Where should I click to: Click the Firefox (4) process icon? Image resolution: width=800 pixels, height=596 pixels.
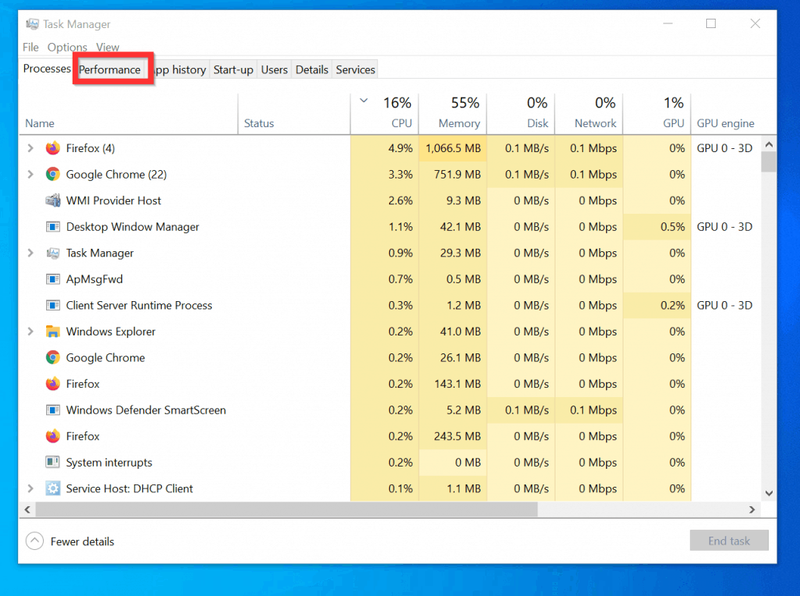pos(53,148)
